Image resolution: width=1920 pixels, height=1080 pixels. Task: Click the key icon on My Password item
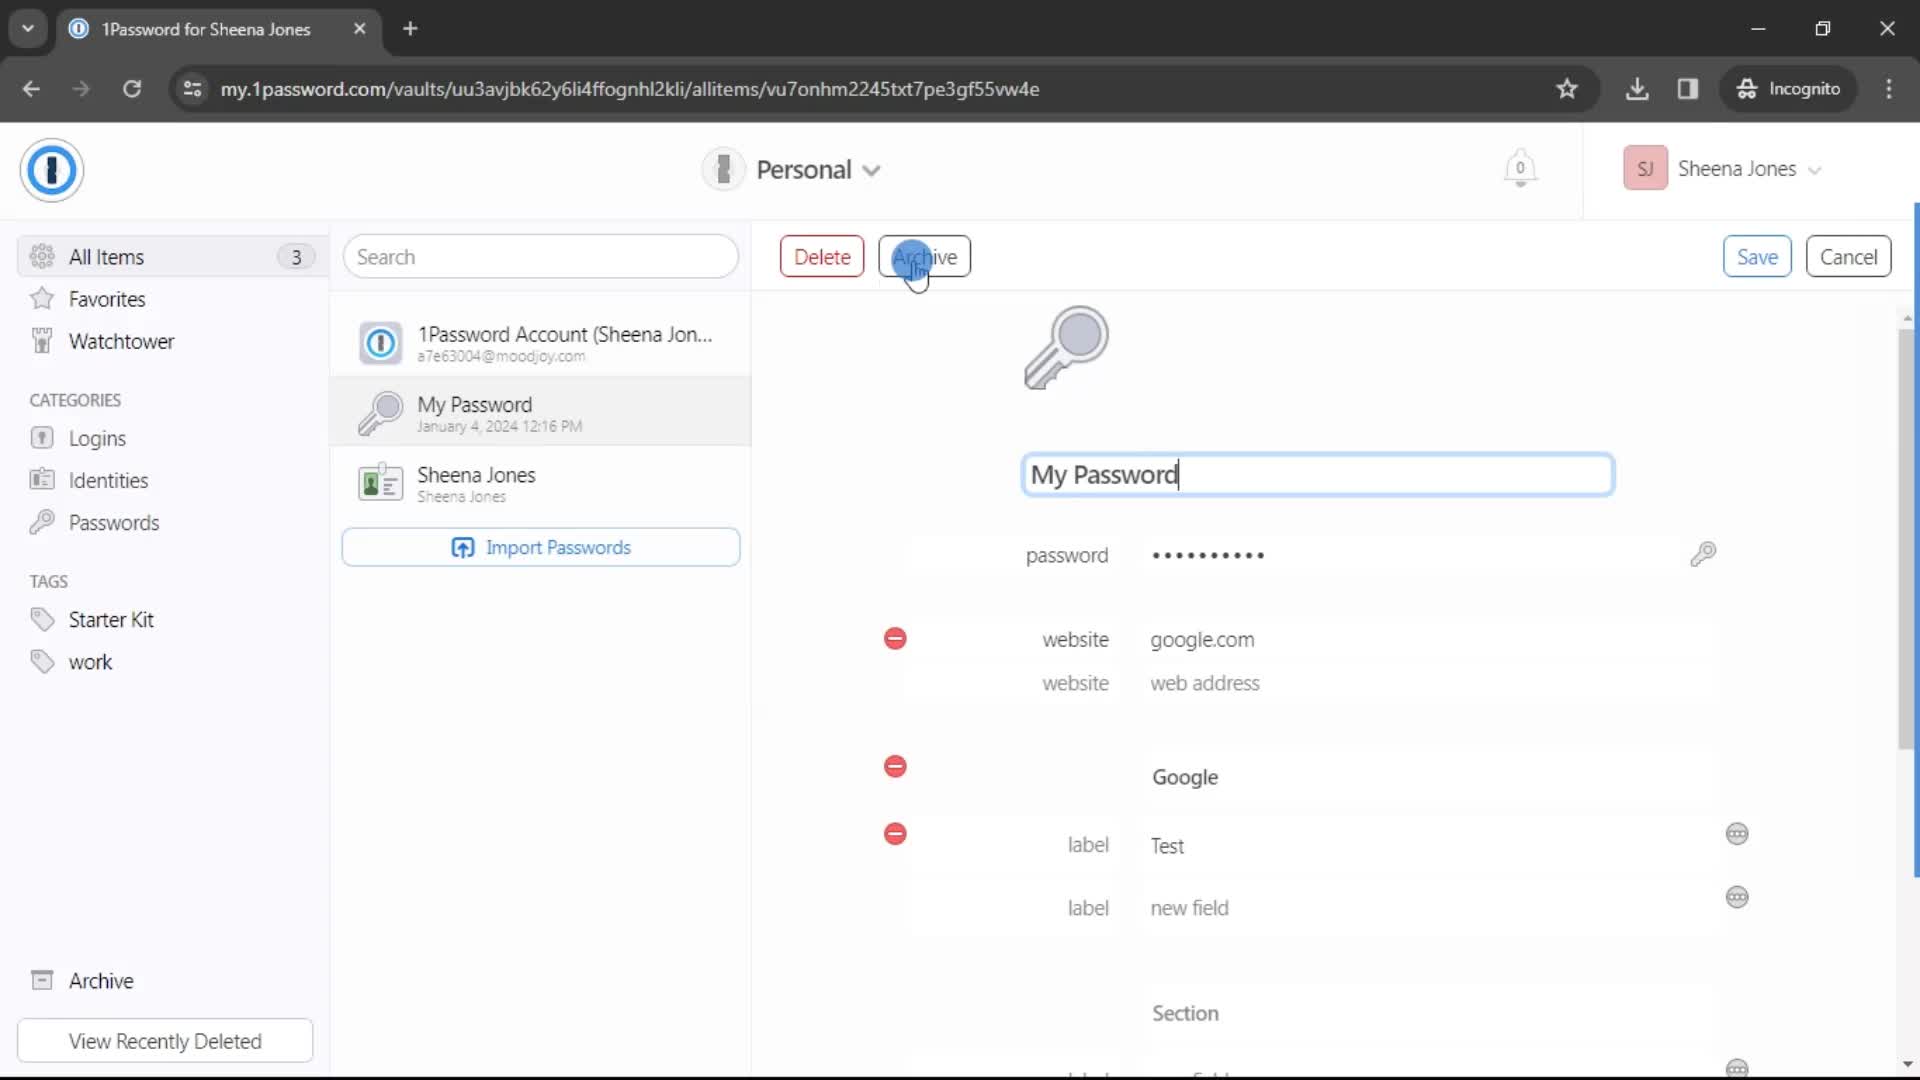[x=381, y=413]
